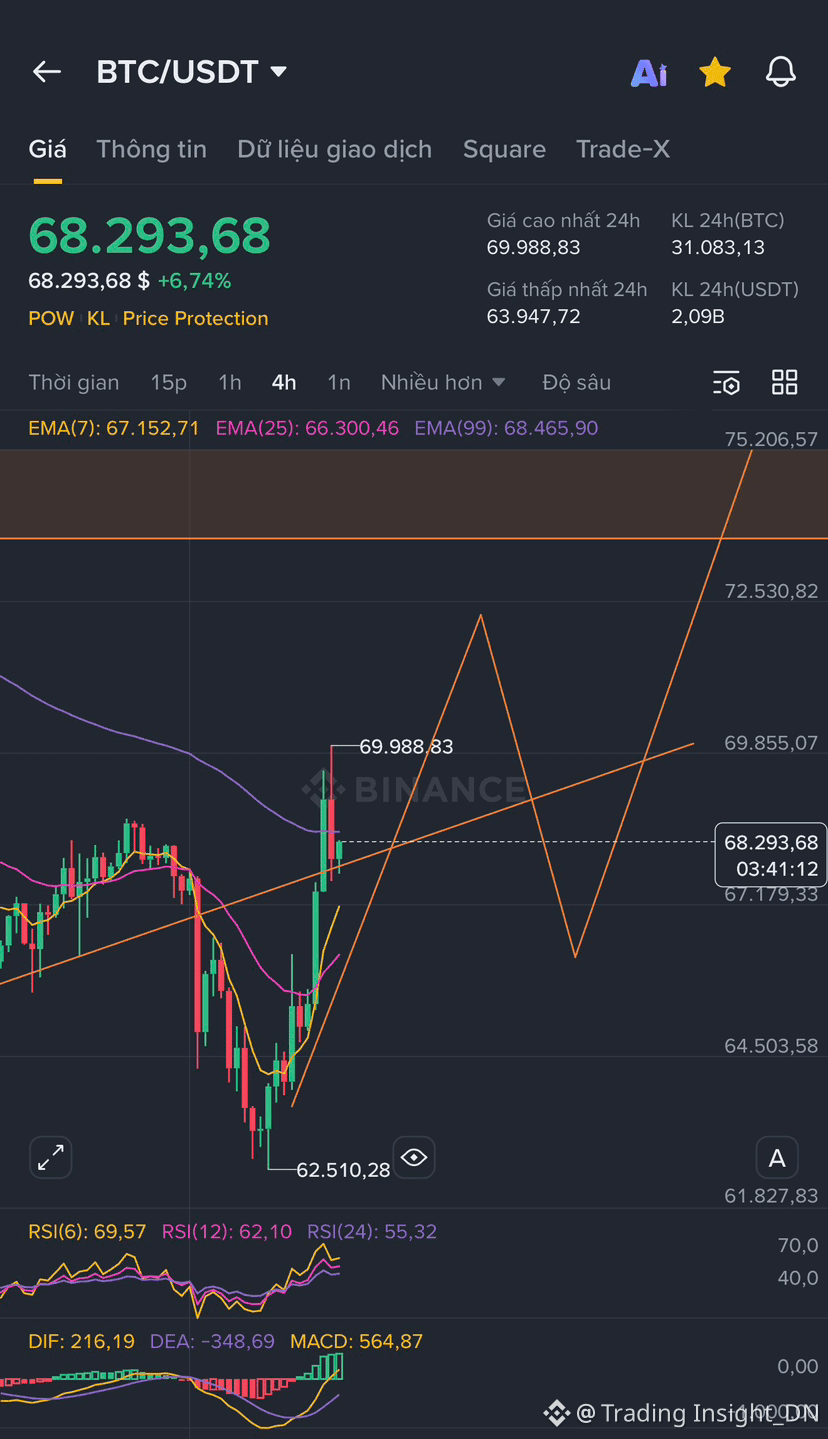Tap the back arrow icon
The width and height of the screenshot is (828, 1439).
point(47,72)
